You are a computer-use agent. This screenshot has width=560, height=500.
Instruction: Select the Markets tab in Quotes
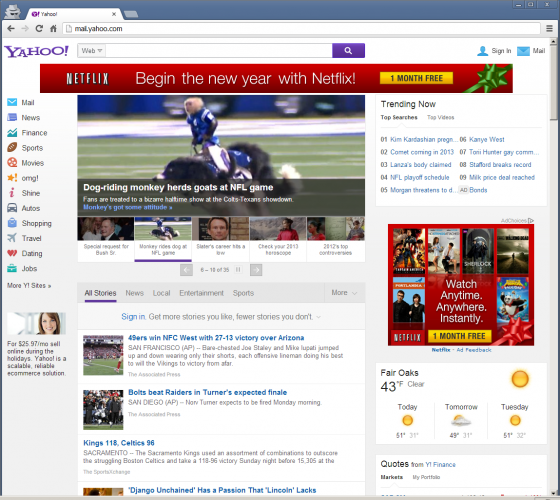pos(391,478)
